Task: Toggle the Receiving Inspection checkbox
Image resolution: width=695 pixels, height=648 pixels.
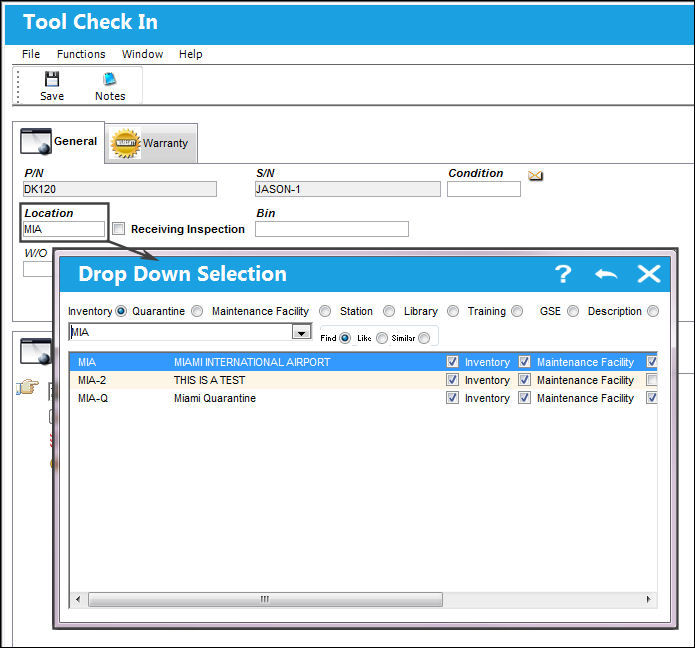Action: (118, 229)
